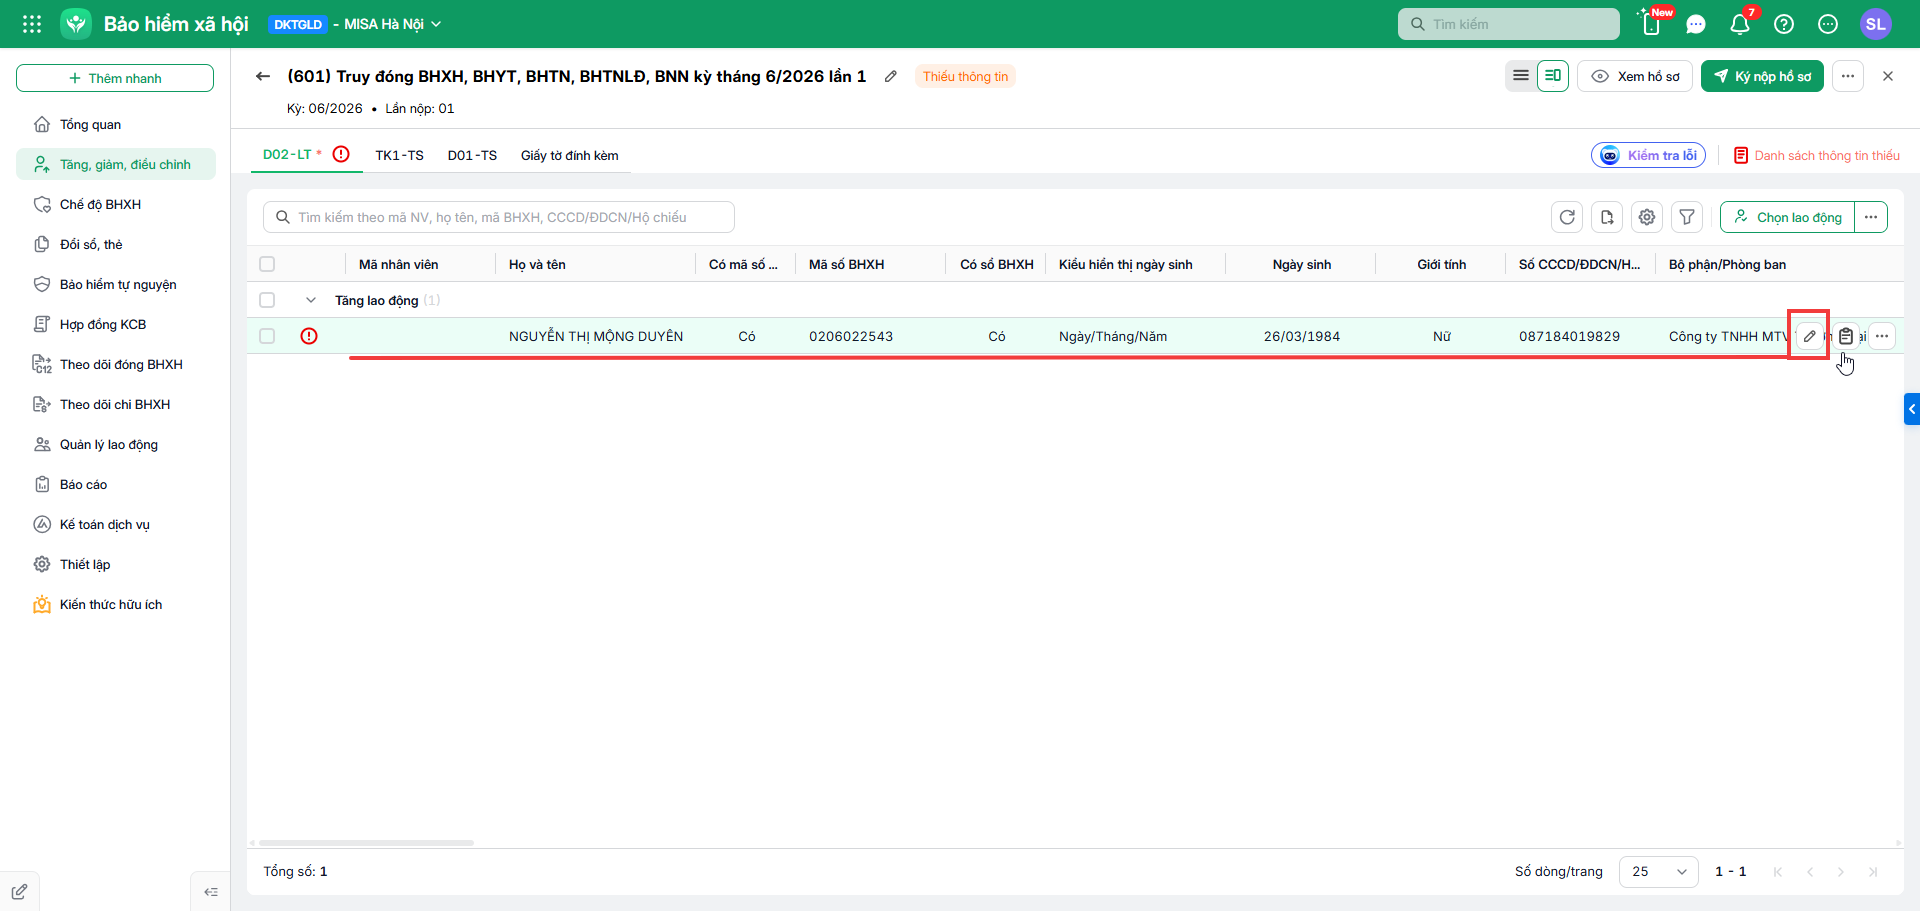Tick the select-all checkbox in table header
The width and height of the screenshot is (1920, 911).
pyautogui.click(x=267, y=264)
